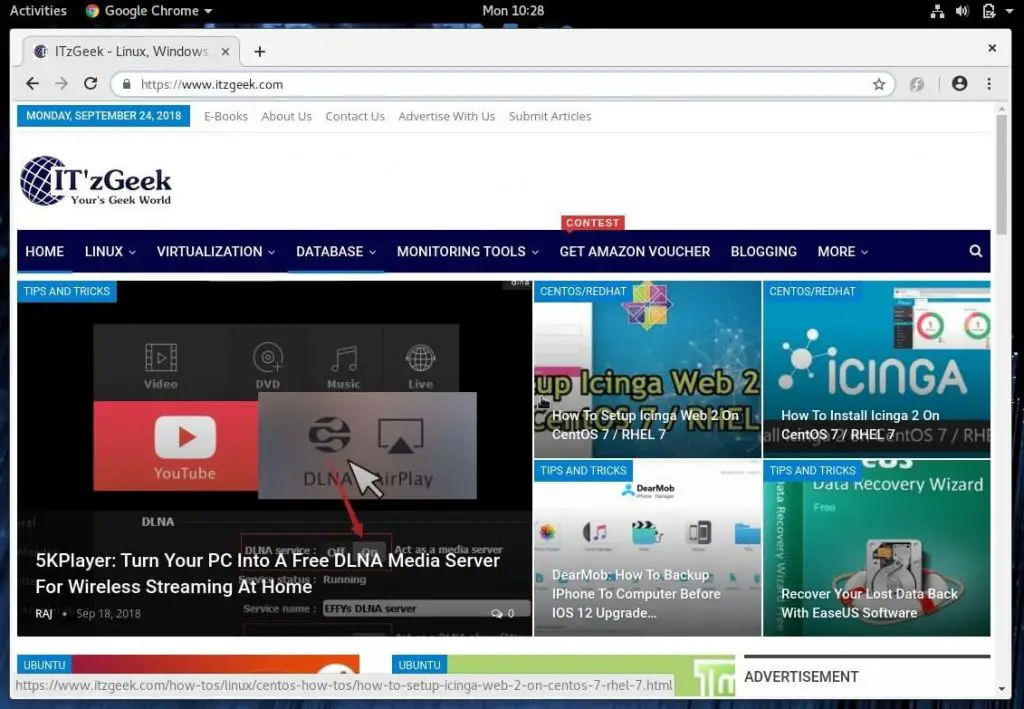Image resolution: width=1024 pixels, height=709 pixels.
Task: Open Chrome's three-dot menu
Action: [989, 84]
